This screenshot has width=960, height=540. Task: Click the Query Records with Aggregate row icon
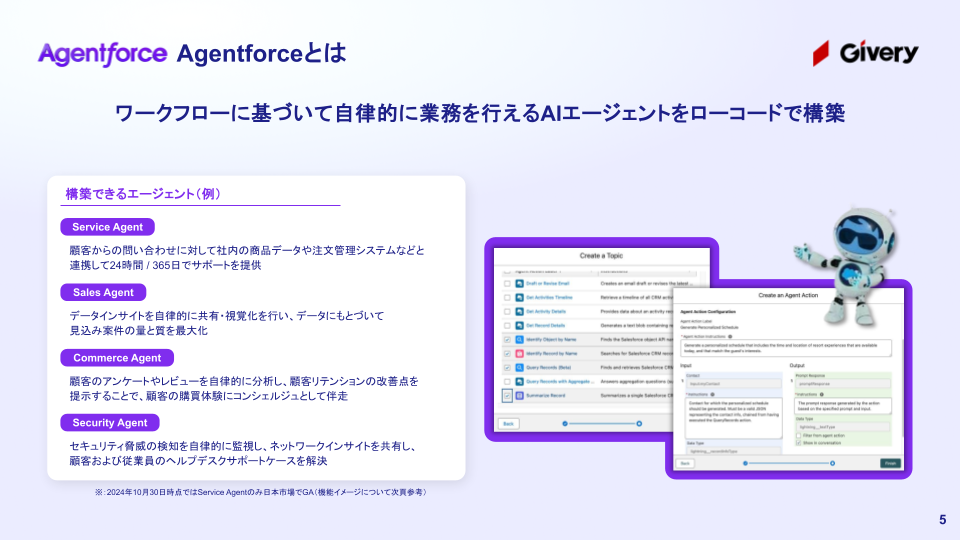pyautogui.click(x=519, y=381)
